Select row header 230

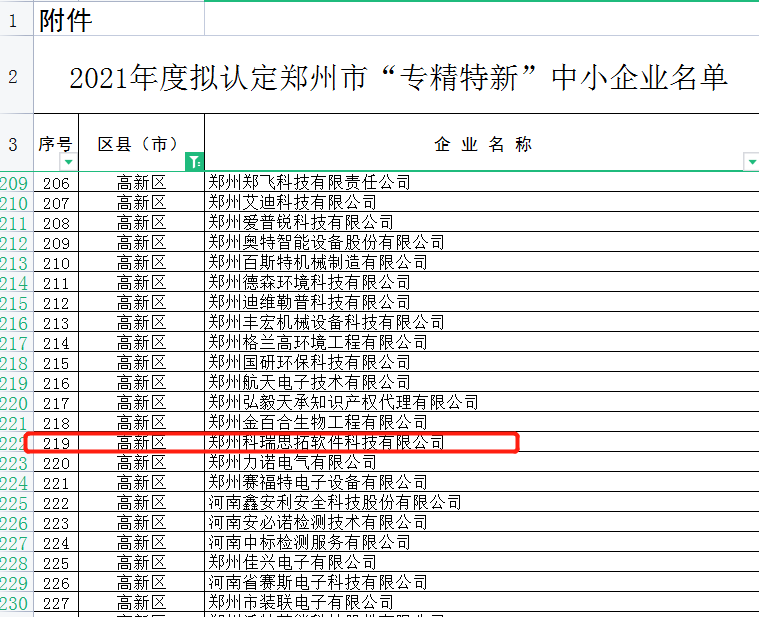tap(15, 603)
